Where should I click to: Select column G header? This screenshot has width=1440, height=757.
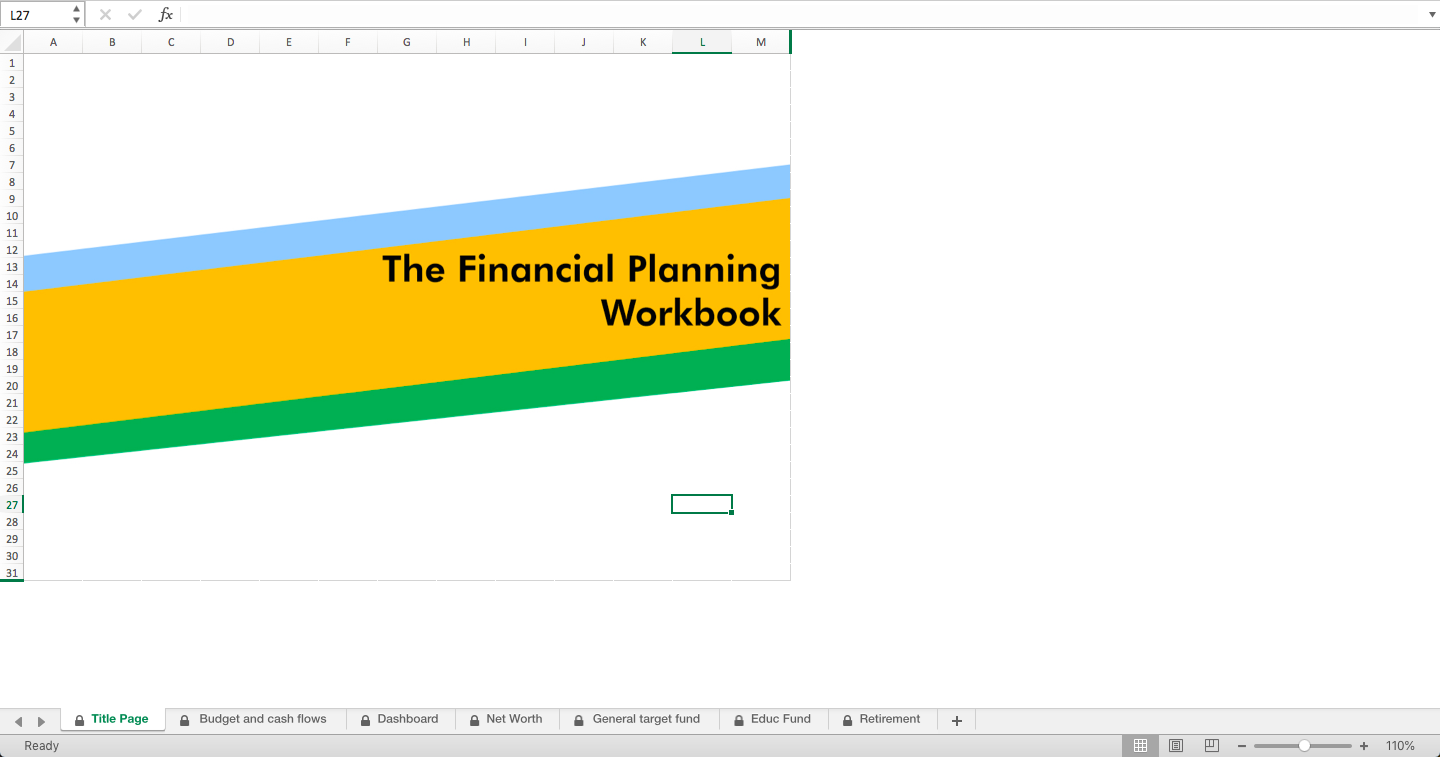[407, 42]
